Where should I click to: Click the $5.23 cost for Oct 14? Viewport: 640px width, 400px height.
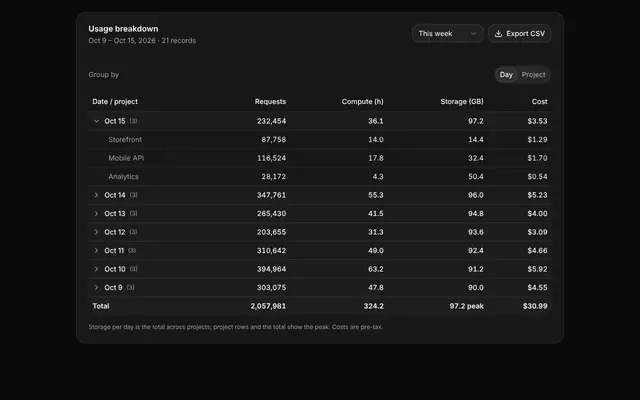(x=537, y=195)
